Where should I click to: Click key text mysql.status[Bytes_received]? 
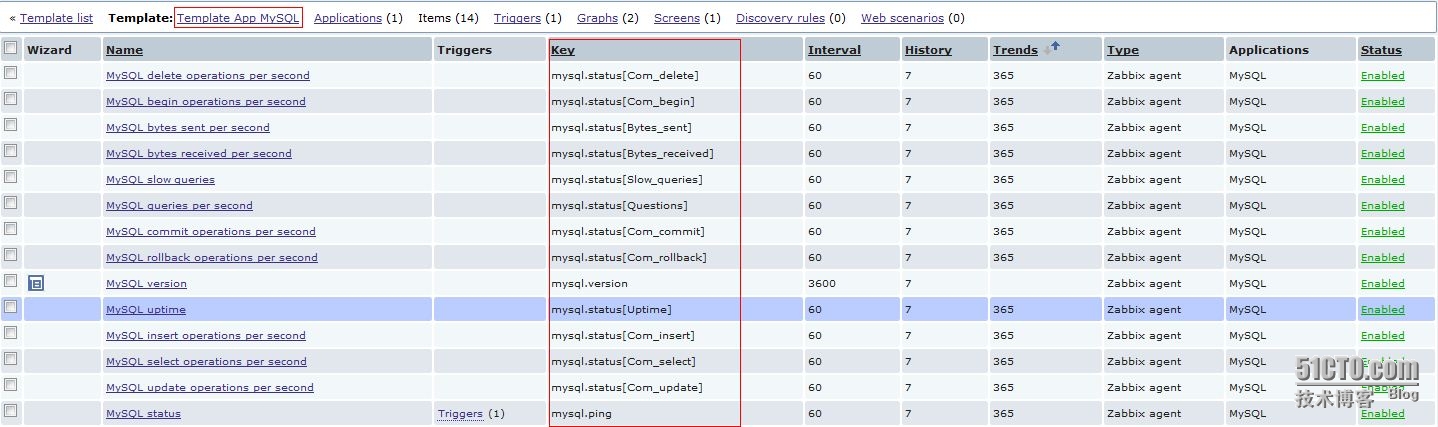tap(632, 154)
